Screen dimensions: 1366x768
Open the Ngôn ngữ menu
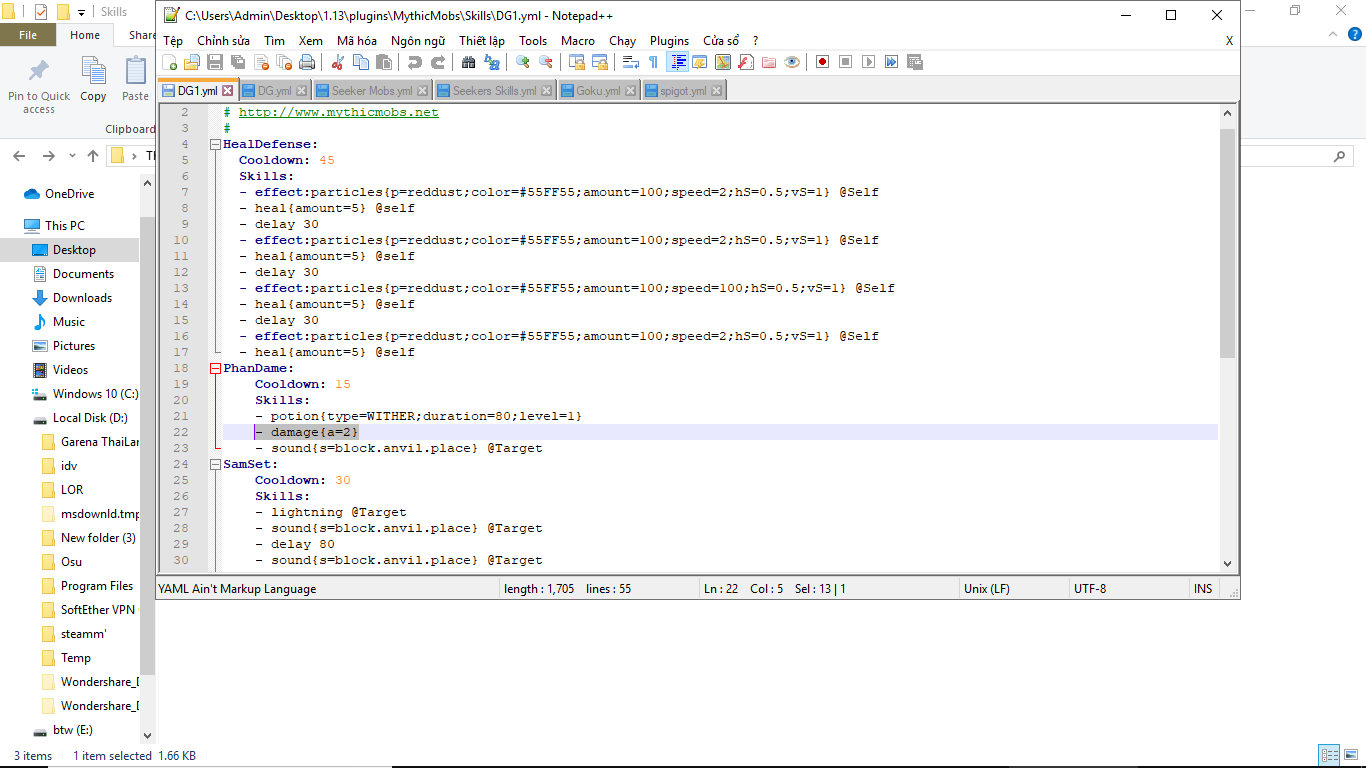[x=418, y=41]
